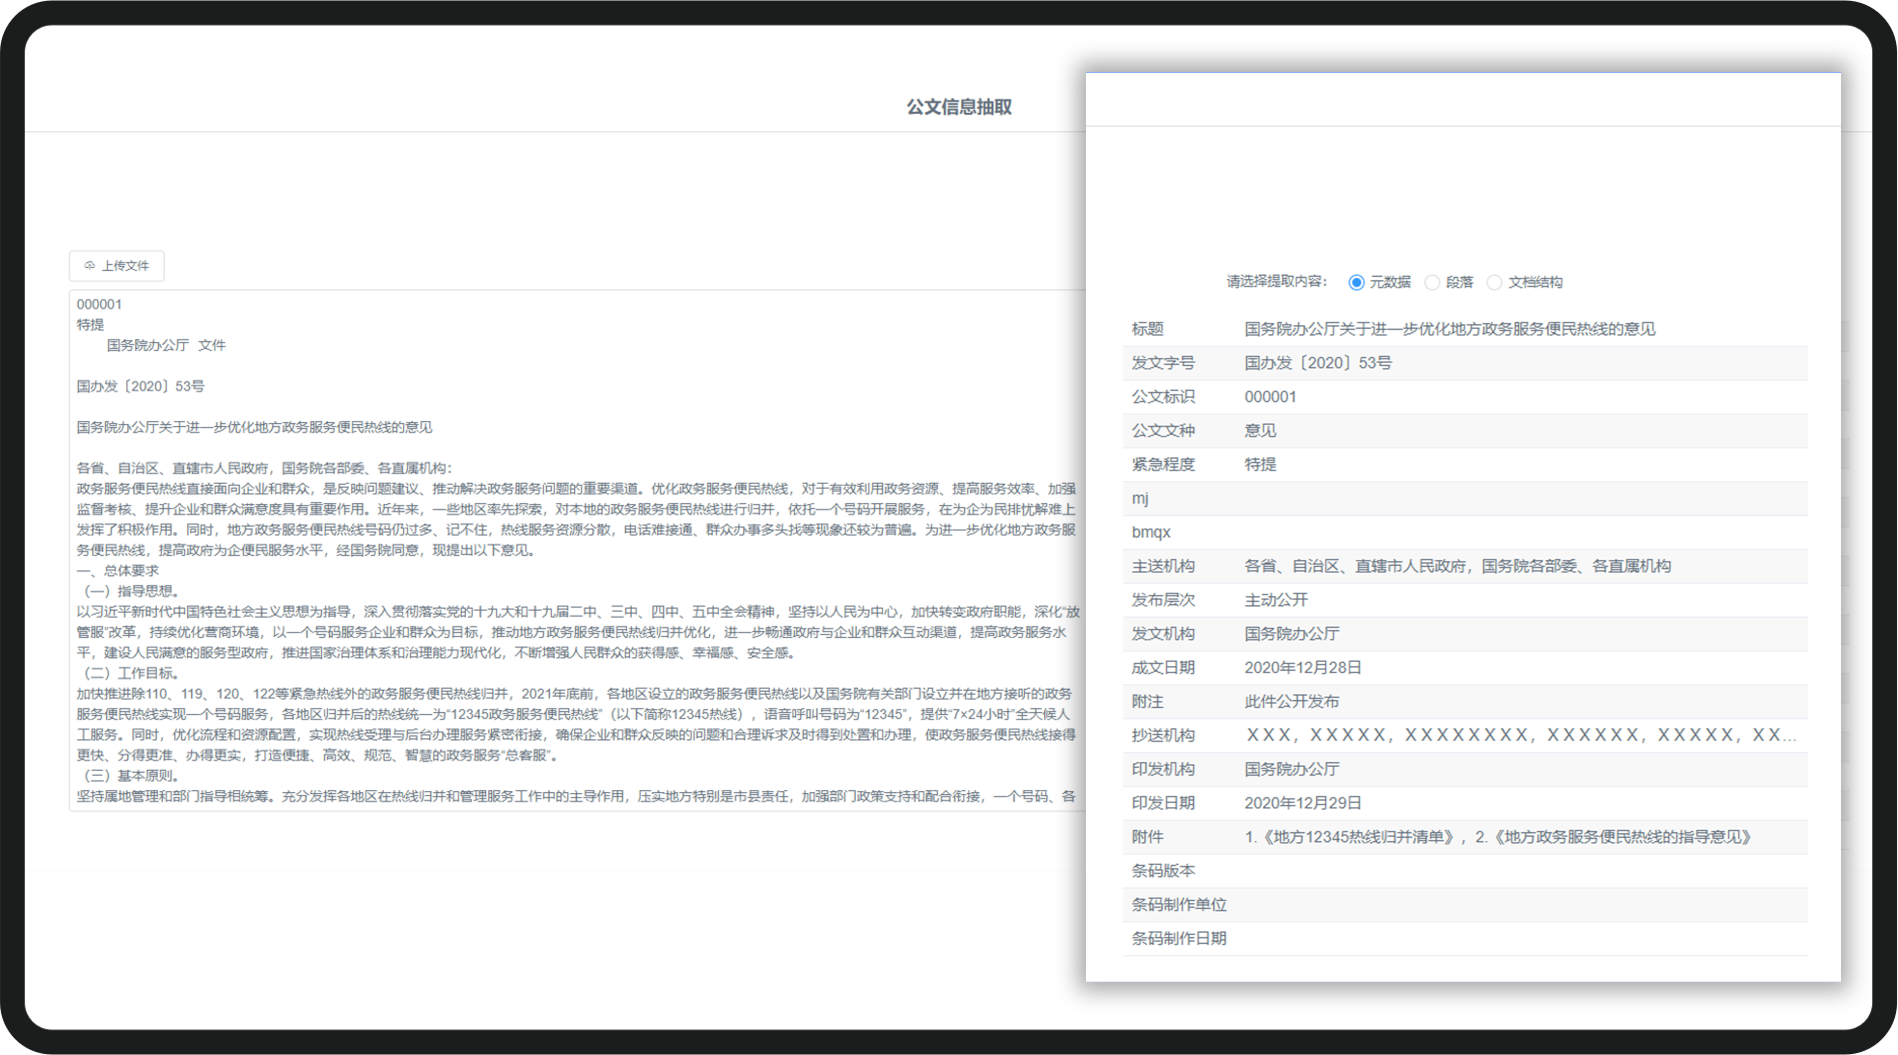This screenshot has height=1055, width=1898.
Task: Select the 段落 radio option
Action: [x=1449, y=282]
